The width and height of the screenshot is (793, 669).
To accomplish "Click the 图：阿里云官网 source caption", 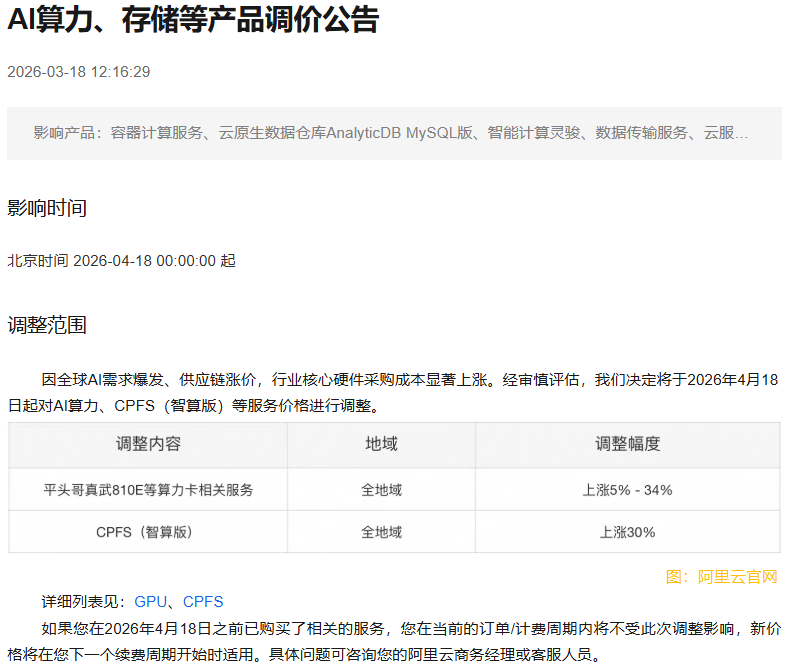I will click(721, 577).
